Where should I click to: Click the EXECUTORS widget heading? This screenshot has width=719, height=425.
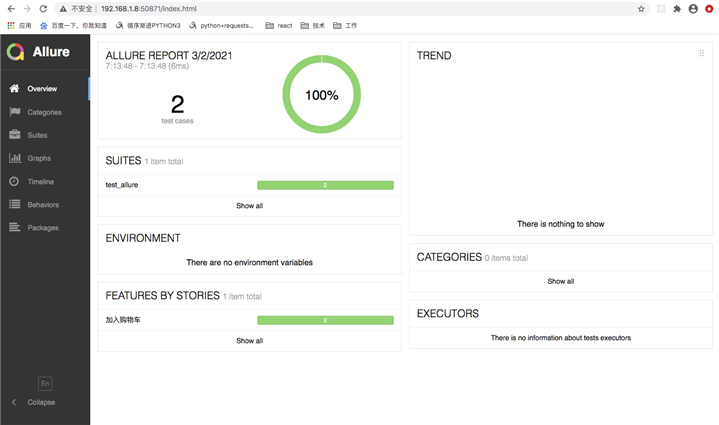(x=448, y=313)
